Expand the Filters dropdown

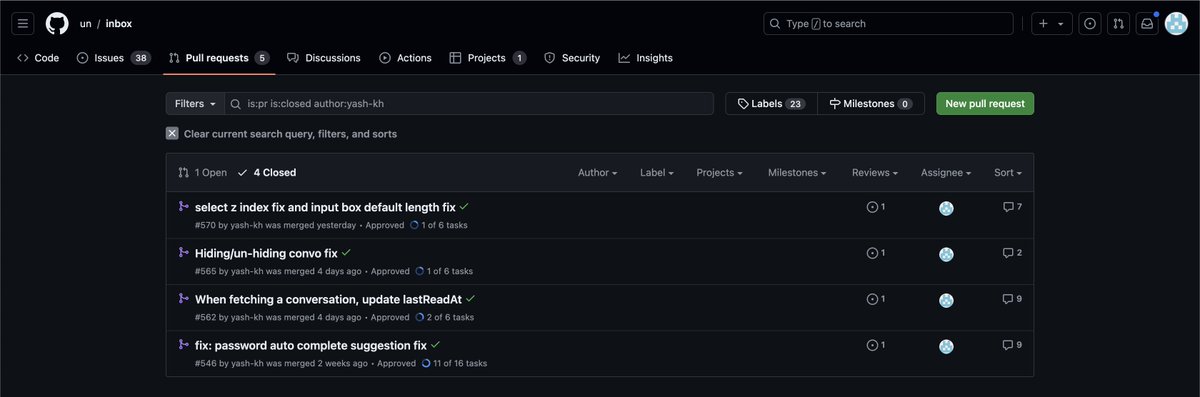pyautogui.click(x=195, y=103)
